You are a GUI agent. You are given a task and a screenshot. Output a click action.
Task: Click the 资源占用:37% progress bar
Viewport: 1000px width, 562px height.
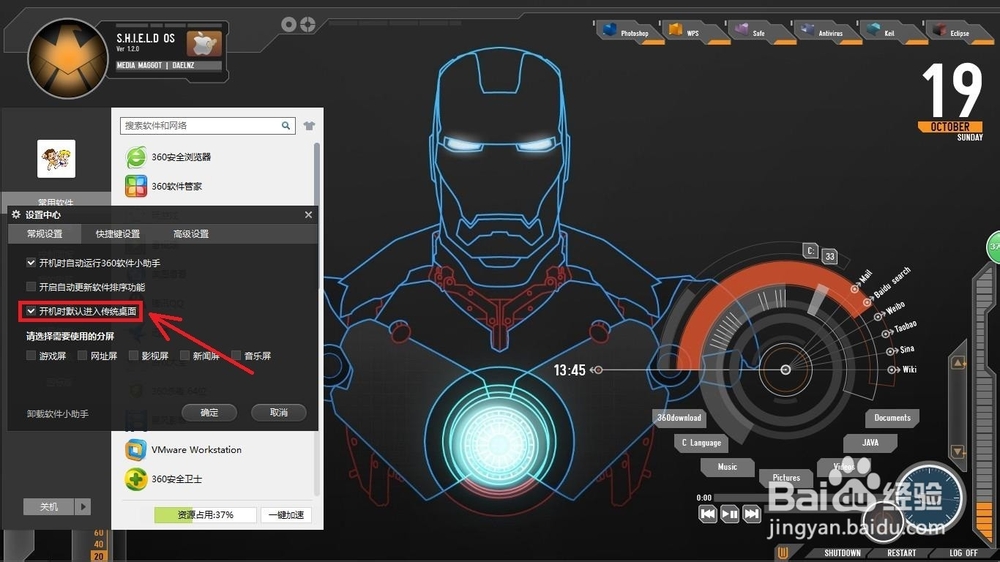click(205, 515)
